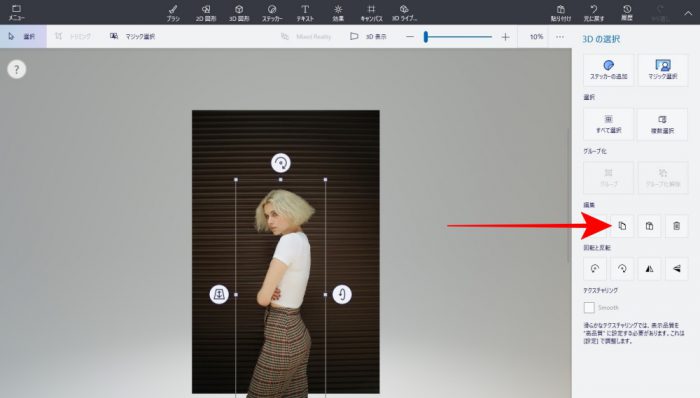Flip the selection horizontally
This screenshot has width=700, height=398.
[x=649, y=269]
